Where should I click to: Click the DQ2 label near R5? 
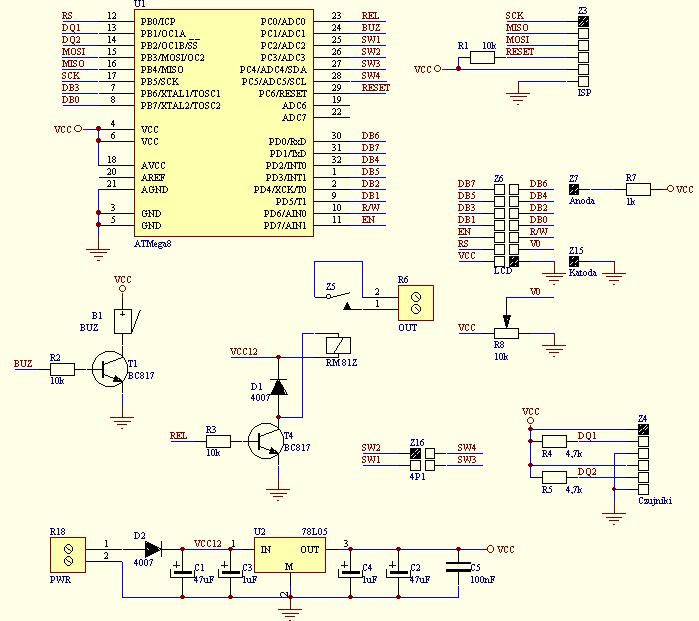click(x=587, y=472)
